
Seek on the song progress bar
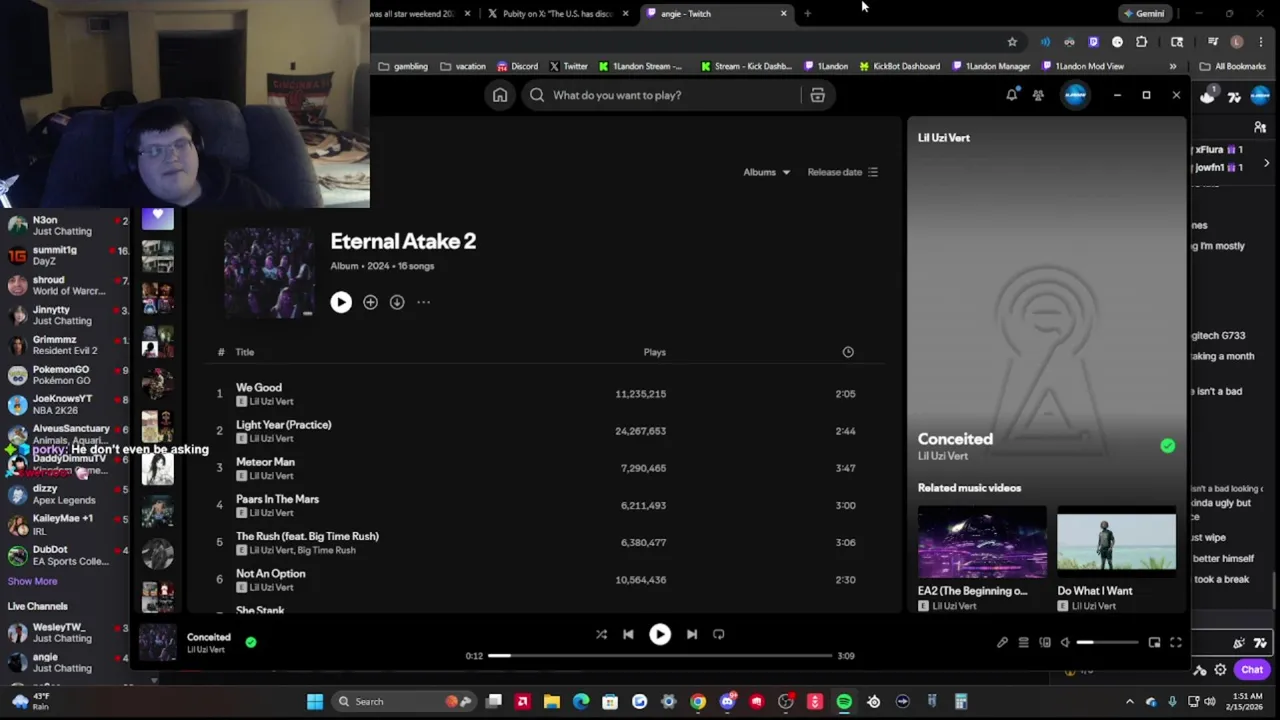pos(660,656)
